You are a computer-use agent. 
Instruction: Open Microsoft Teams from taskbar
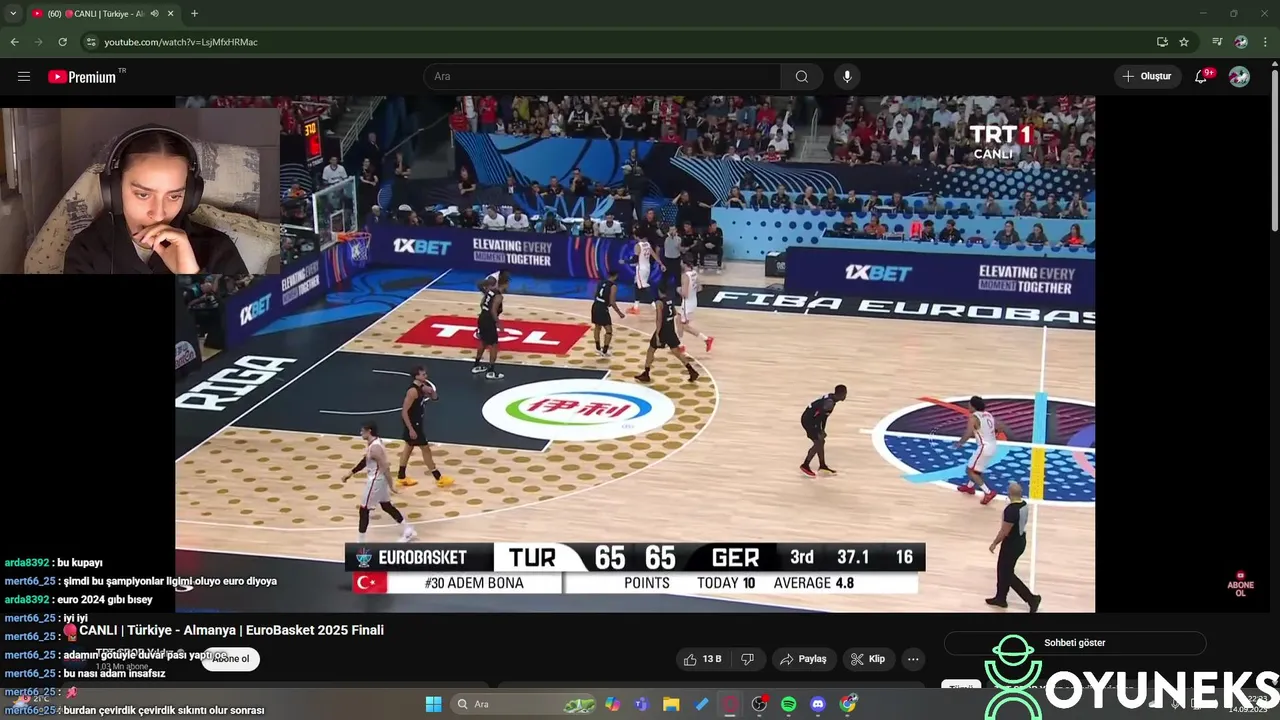(x=641, y=704)
